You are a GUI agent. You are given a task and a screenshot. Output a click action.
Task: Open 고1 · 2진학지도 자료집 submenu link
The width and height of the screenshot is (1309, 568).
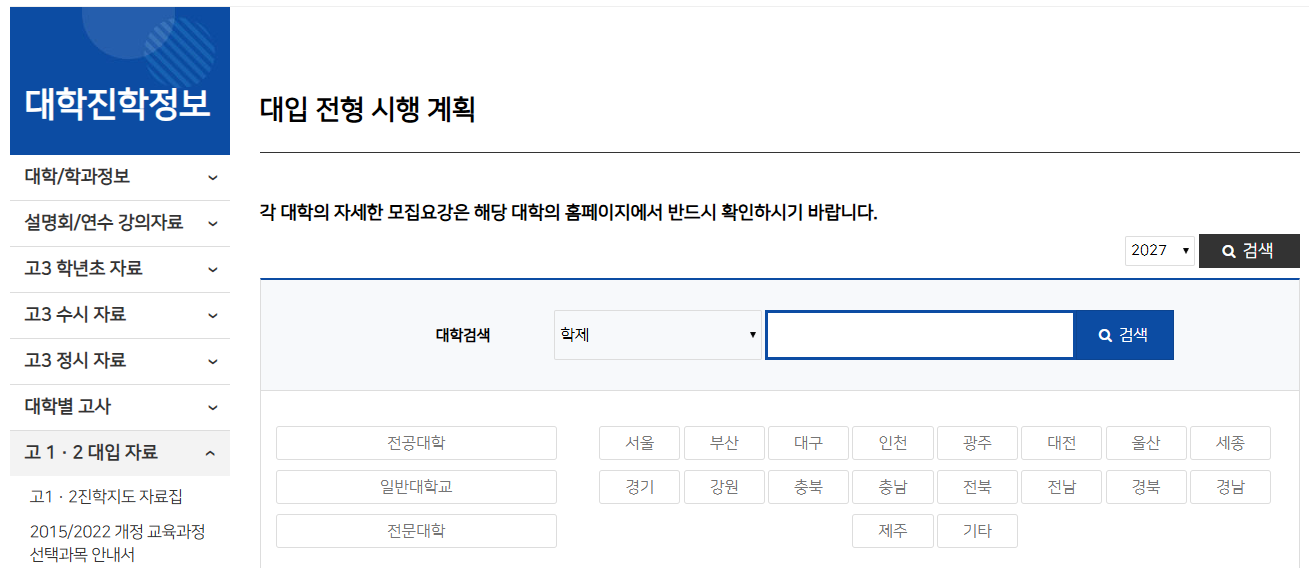106,497
